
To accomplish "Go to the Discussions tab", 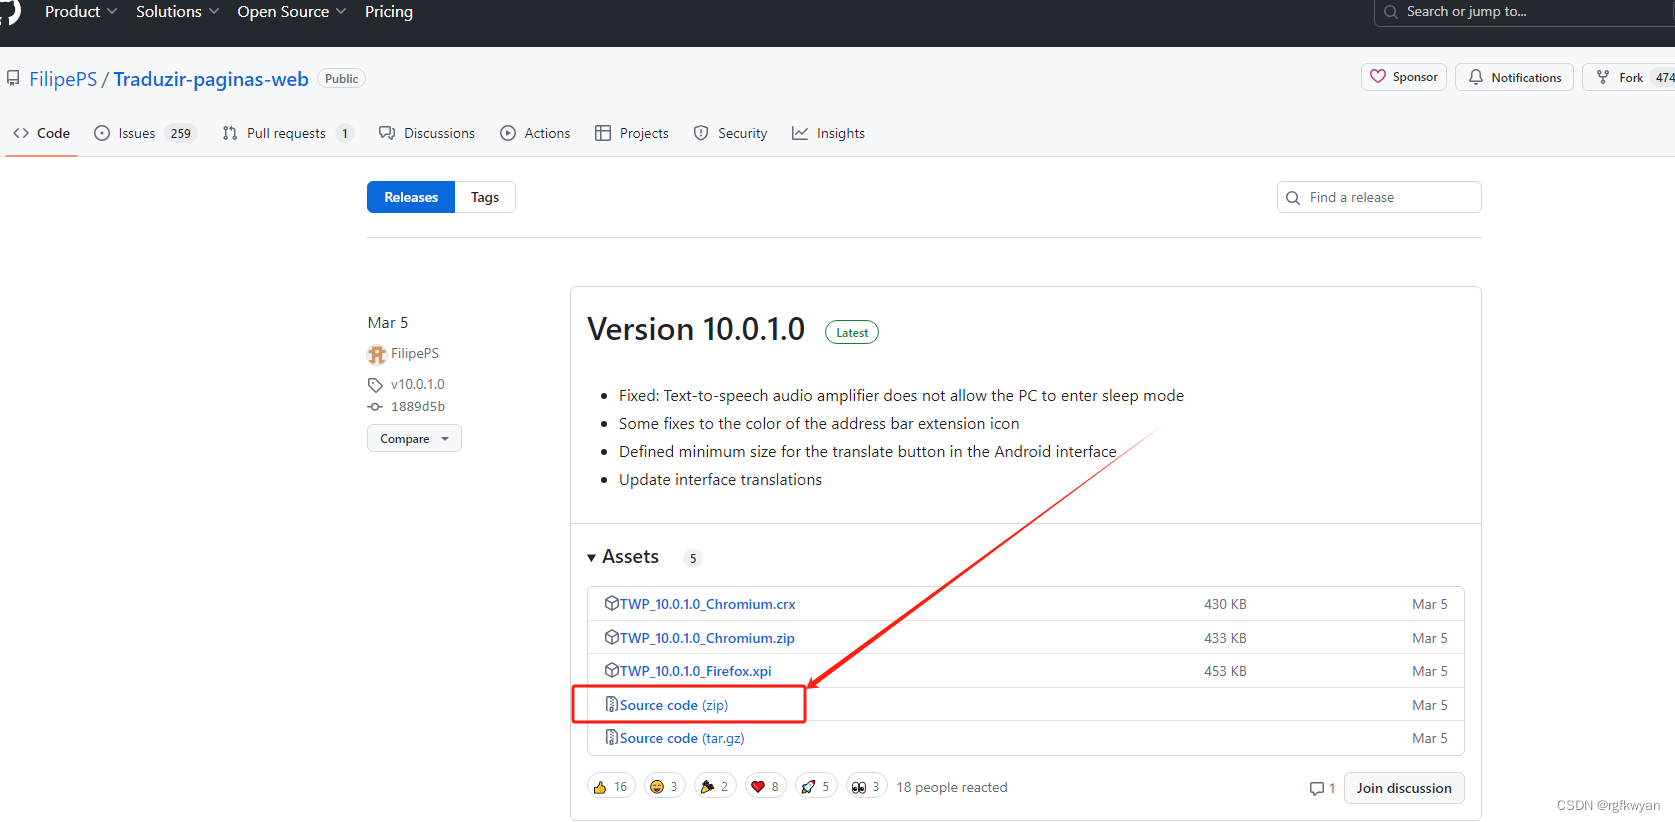I will [427, 133].
